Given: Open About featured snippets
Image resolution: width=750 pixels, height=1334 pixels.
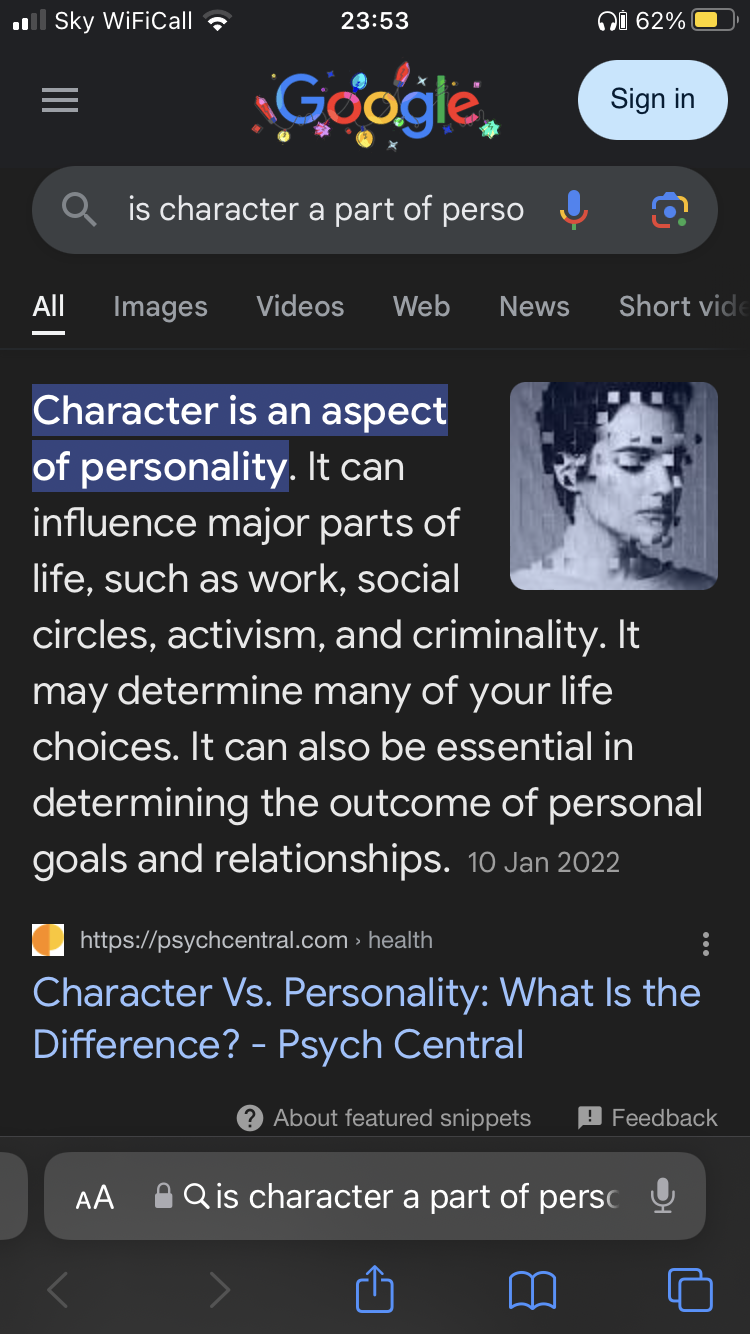Looking at the screenshot, I should pos(384,1118).
